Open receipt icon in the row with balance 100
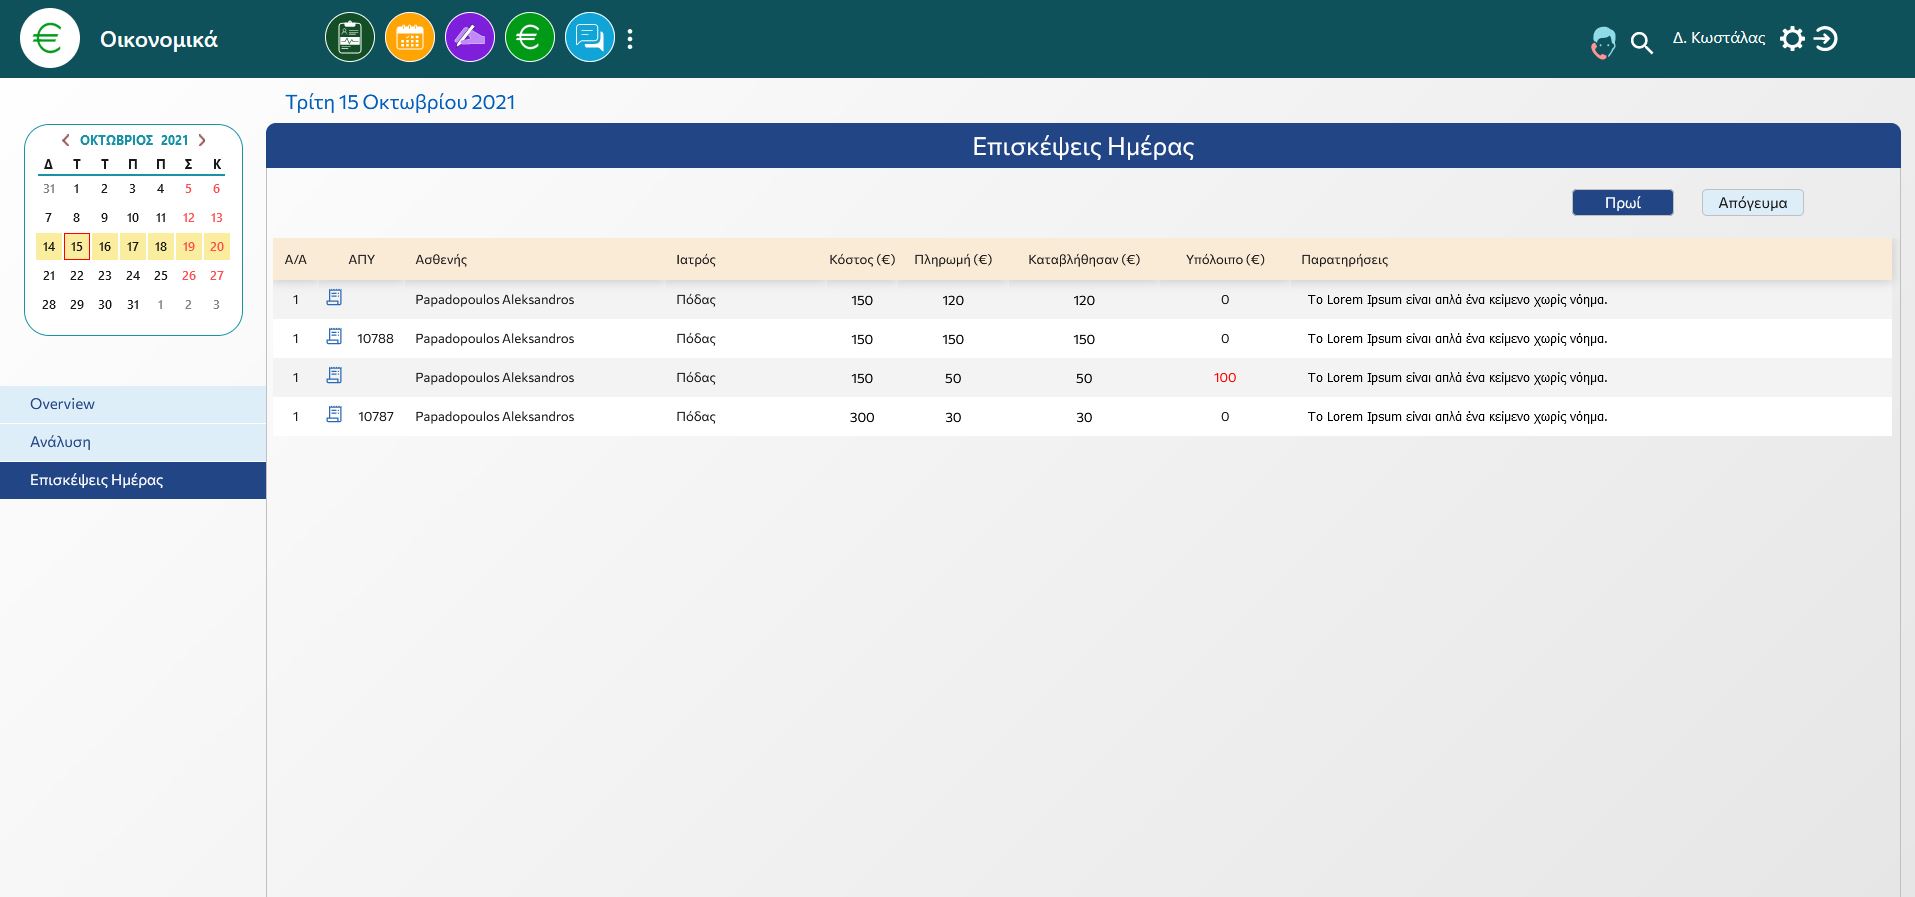The height and width of the screenshot is (897, 1915). (334, 376)
